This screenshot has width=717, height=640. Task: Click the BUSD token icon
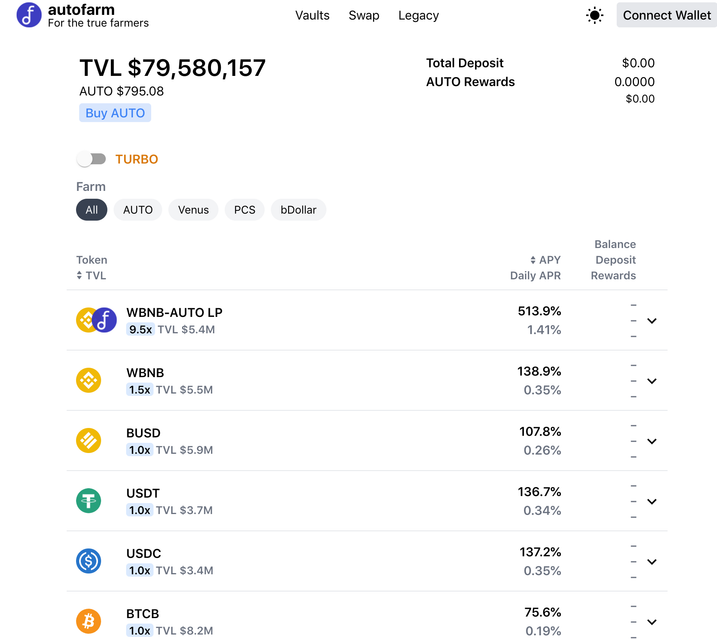(88, 441)
